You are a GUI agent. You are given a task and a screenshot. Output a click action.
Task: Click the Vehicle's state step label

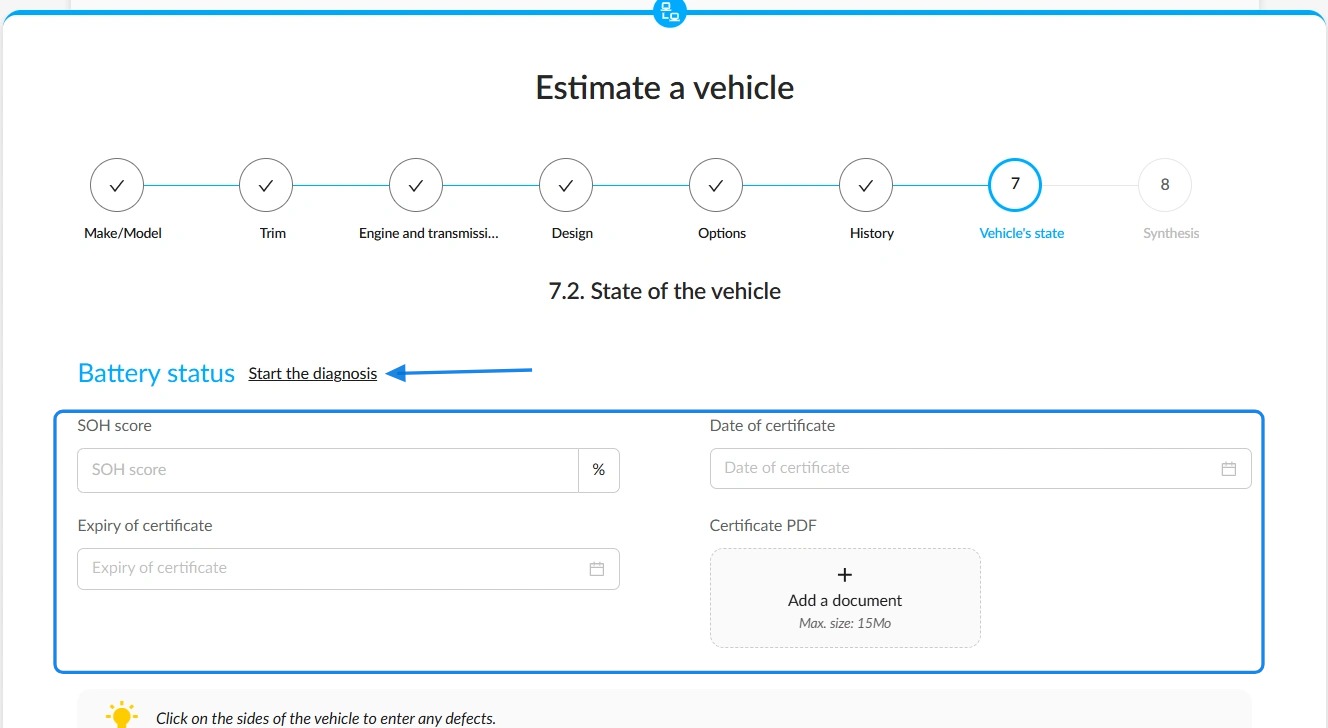[x=1022, y=233]
